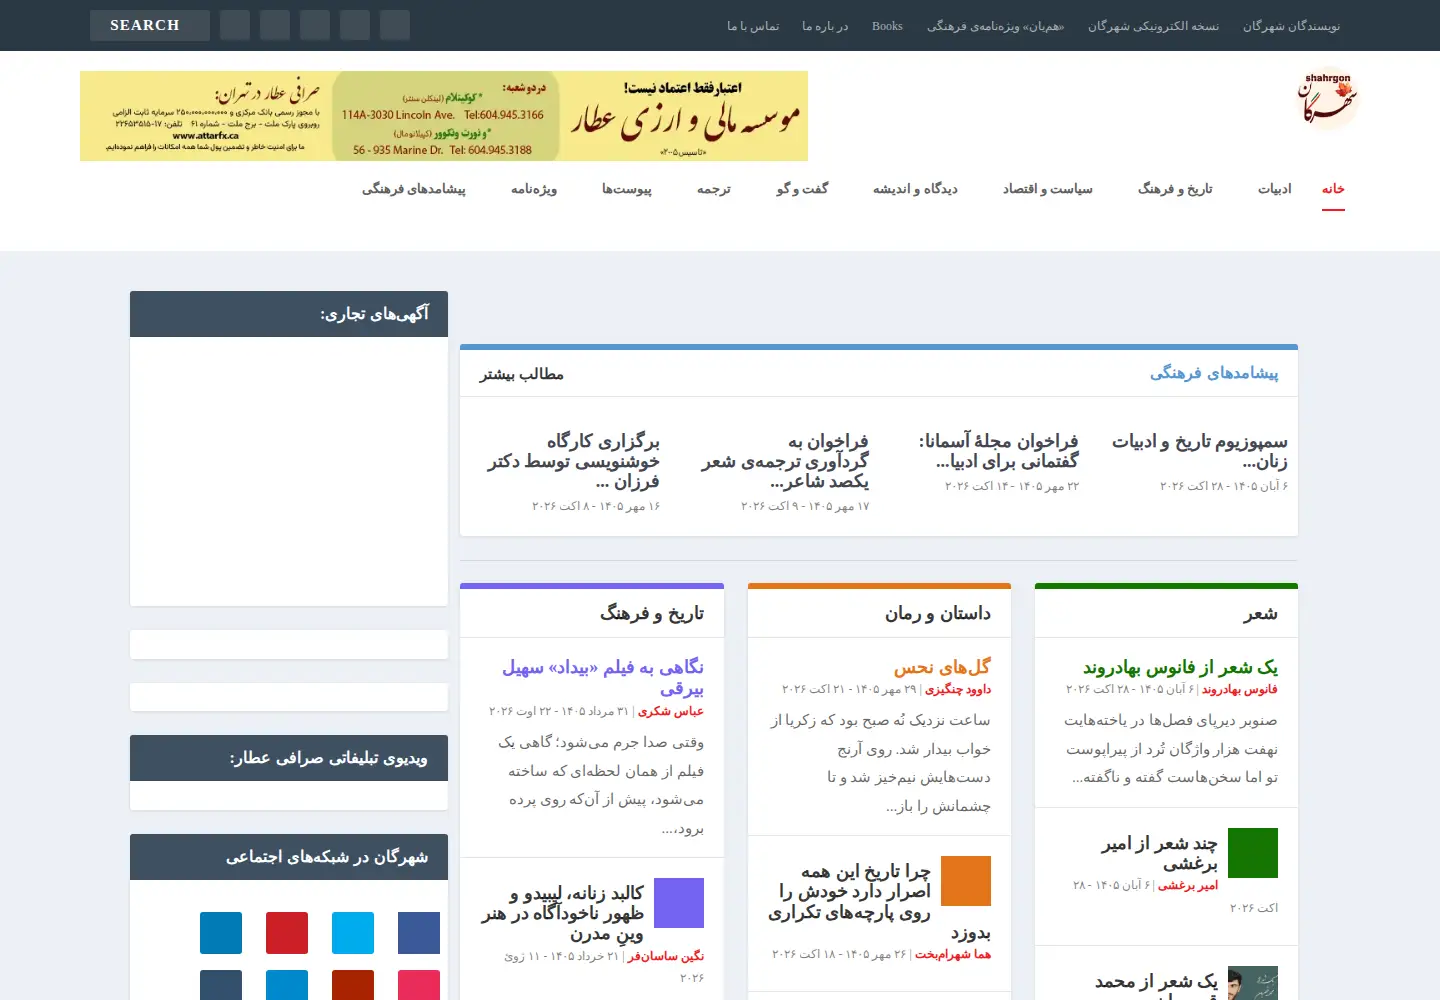1440x1000 pixels.
Task: Click author link نگین ساسان‌فر
Action: pos(666,957)
